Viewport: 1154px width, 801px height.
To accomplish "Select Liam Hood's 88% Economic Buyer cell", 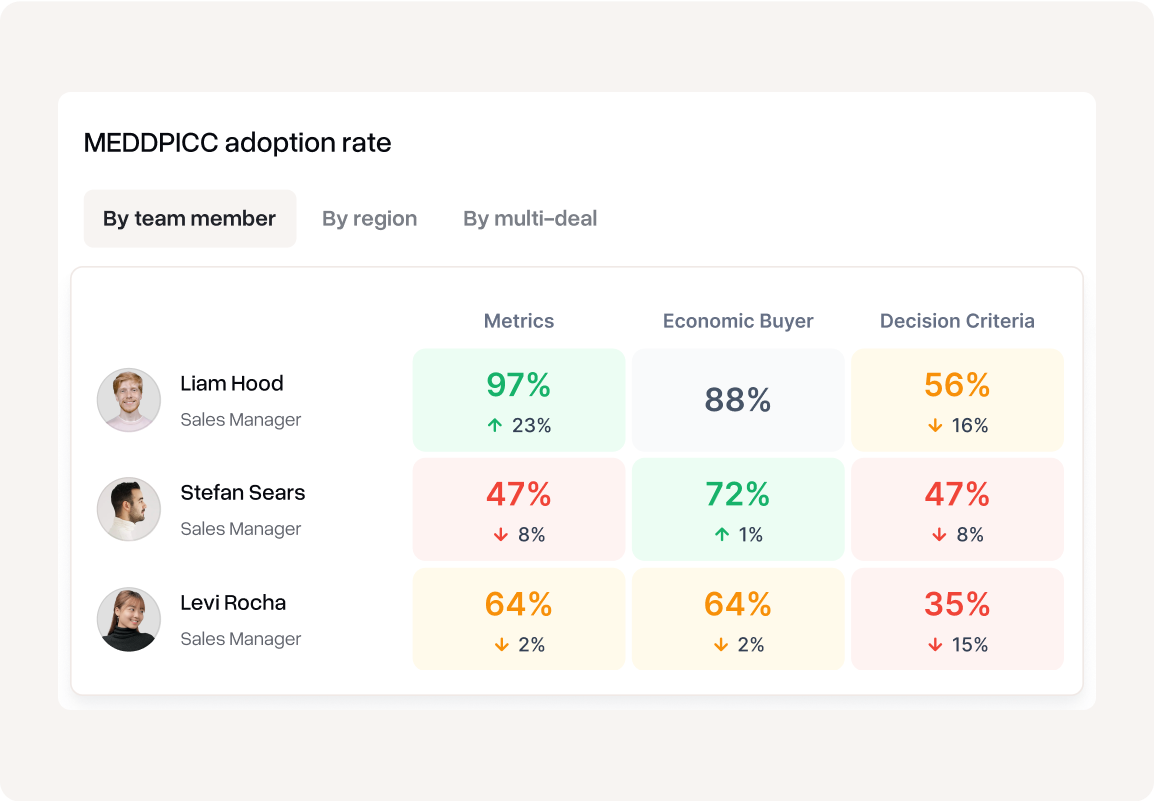I will click(738, 400).
